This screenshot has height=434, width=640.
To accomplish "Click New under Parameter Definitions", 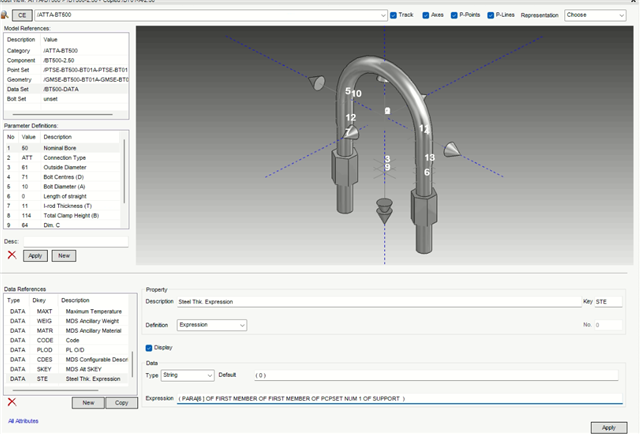I will tap(64, 256).
